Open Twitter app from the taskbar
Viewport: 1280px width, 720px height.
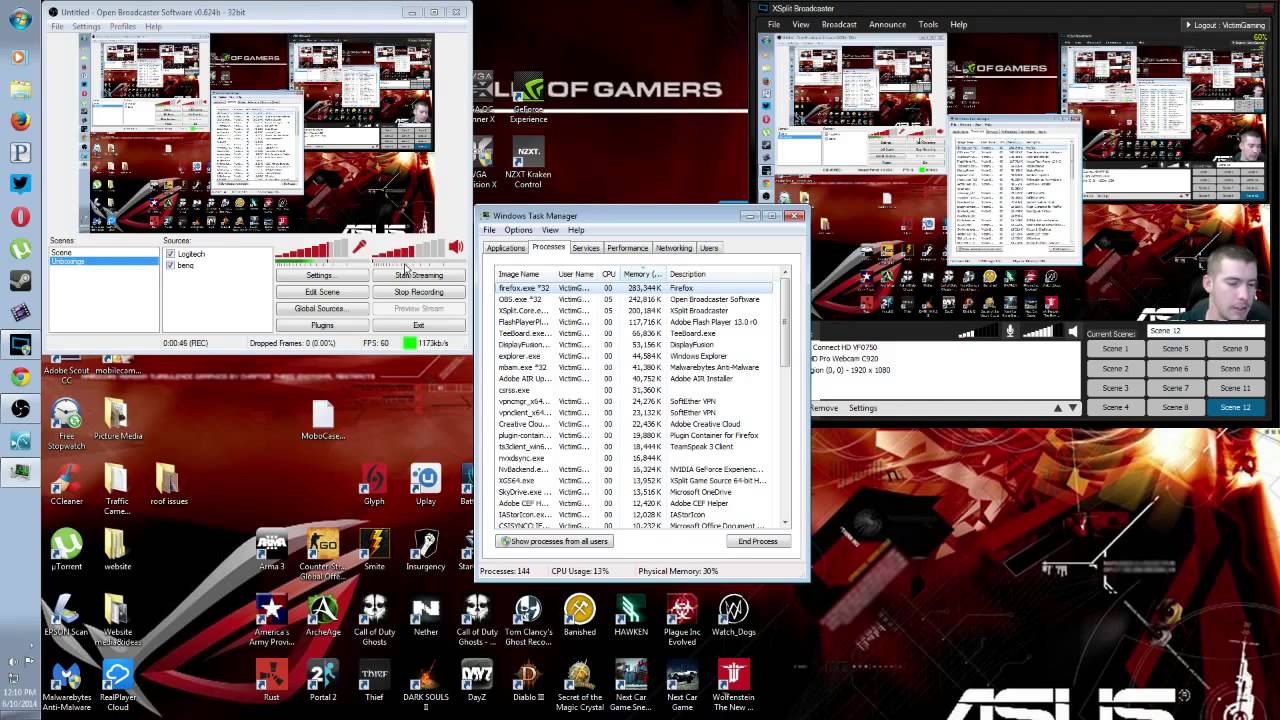click(x=20, y=184)
